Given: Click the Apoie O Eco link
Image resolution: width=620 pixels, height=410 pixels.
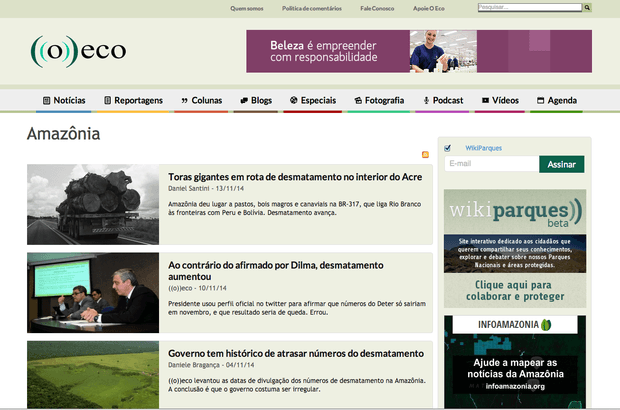Looking at the screenshot, I should 429,8.
